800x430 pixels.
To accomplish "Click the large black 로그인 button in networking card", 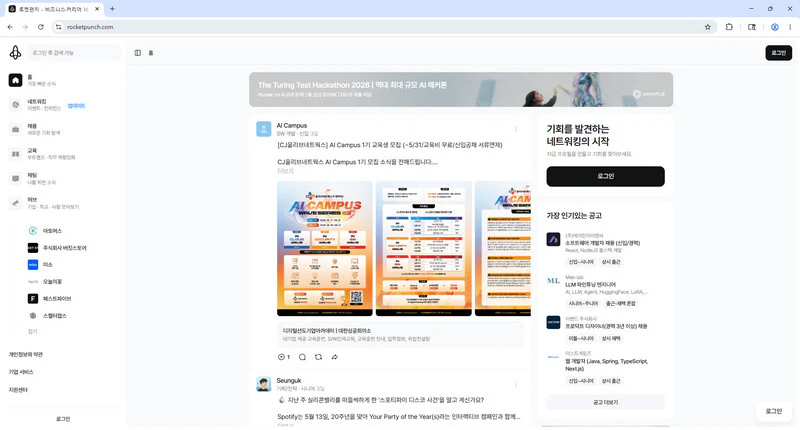I will [606, 176].
